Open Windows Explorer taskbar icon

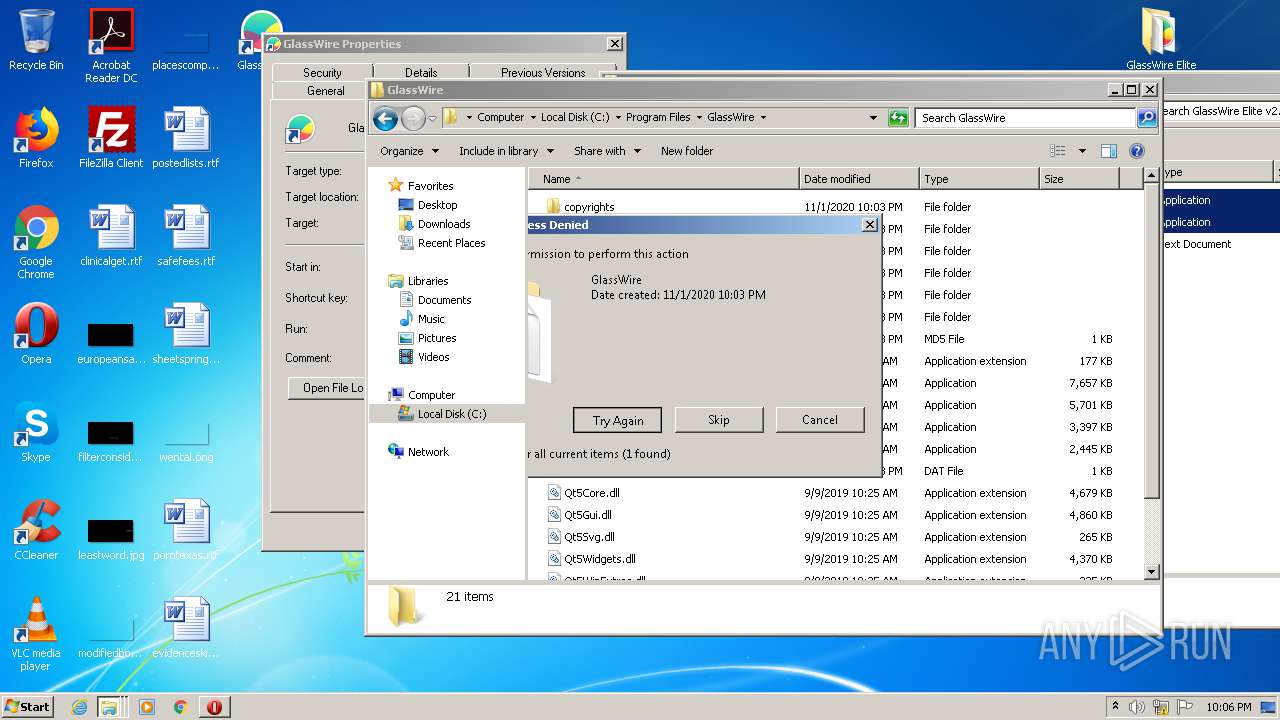111,707
